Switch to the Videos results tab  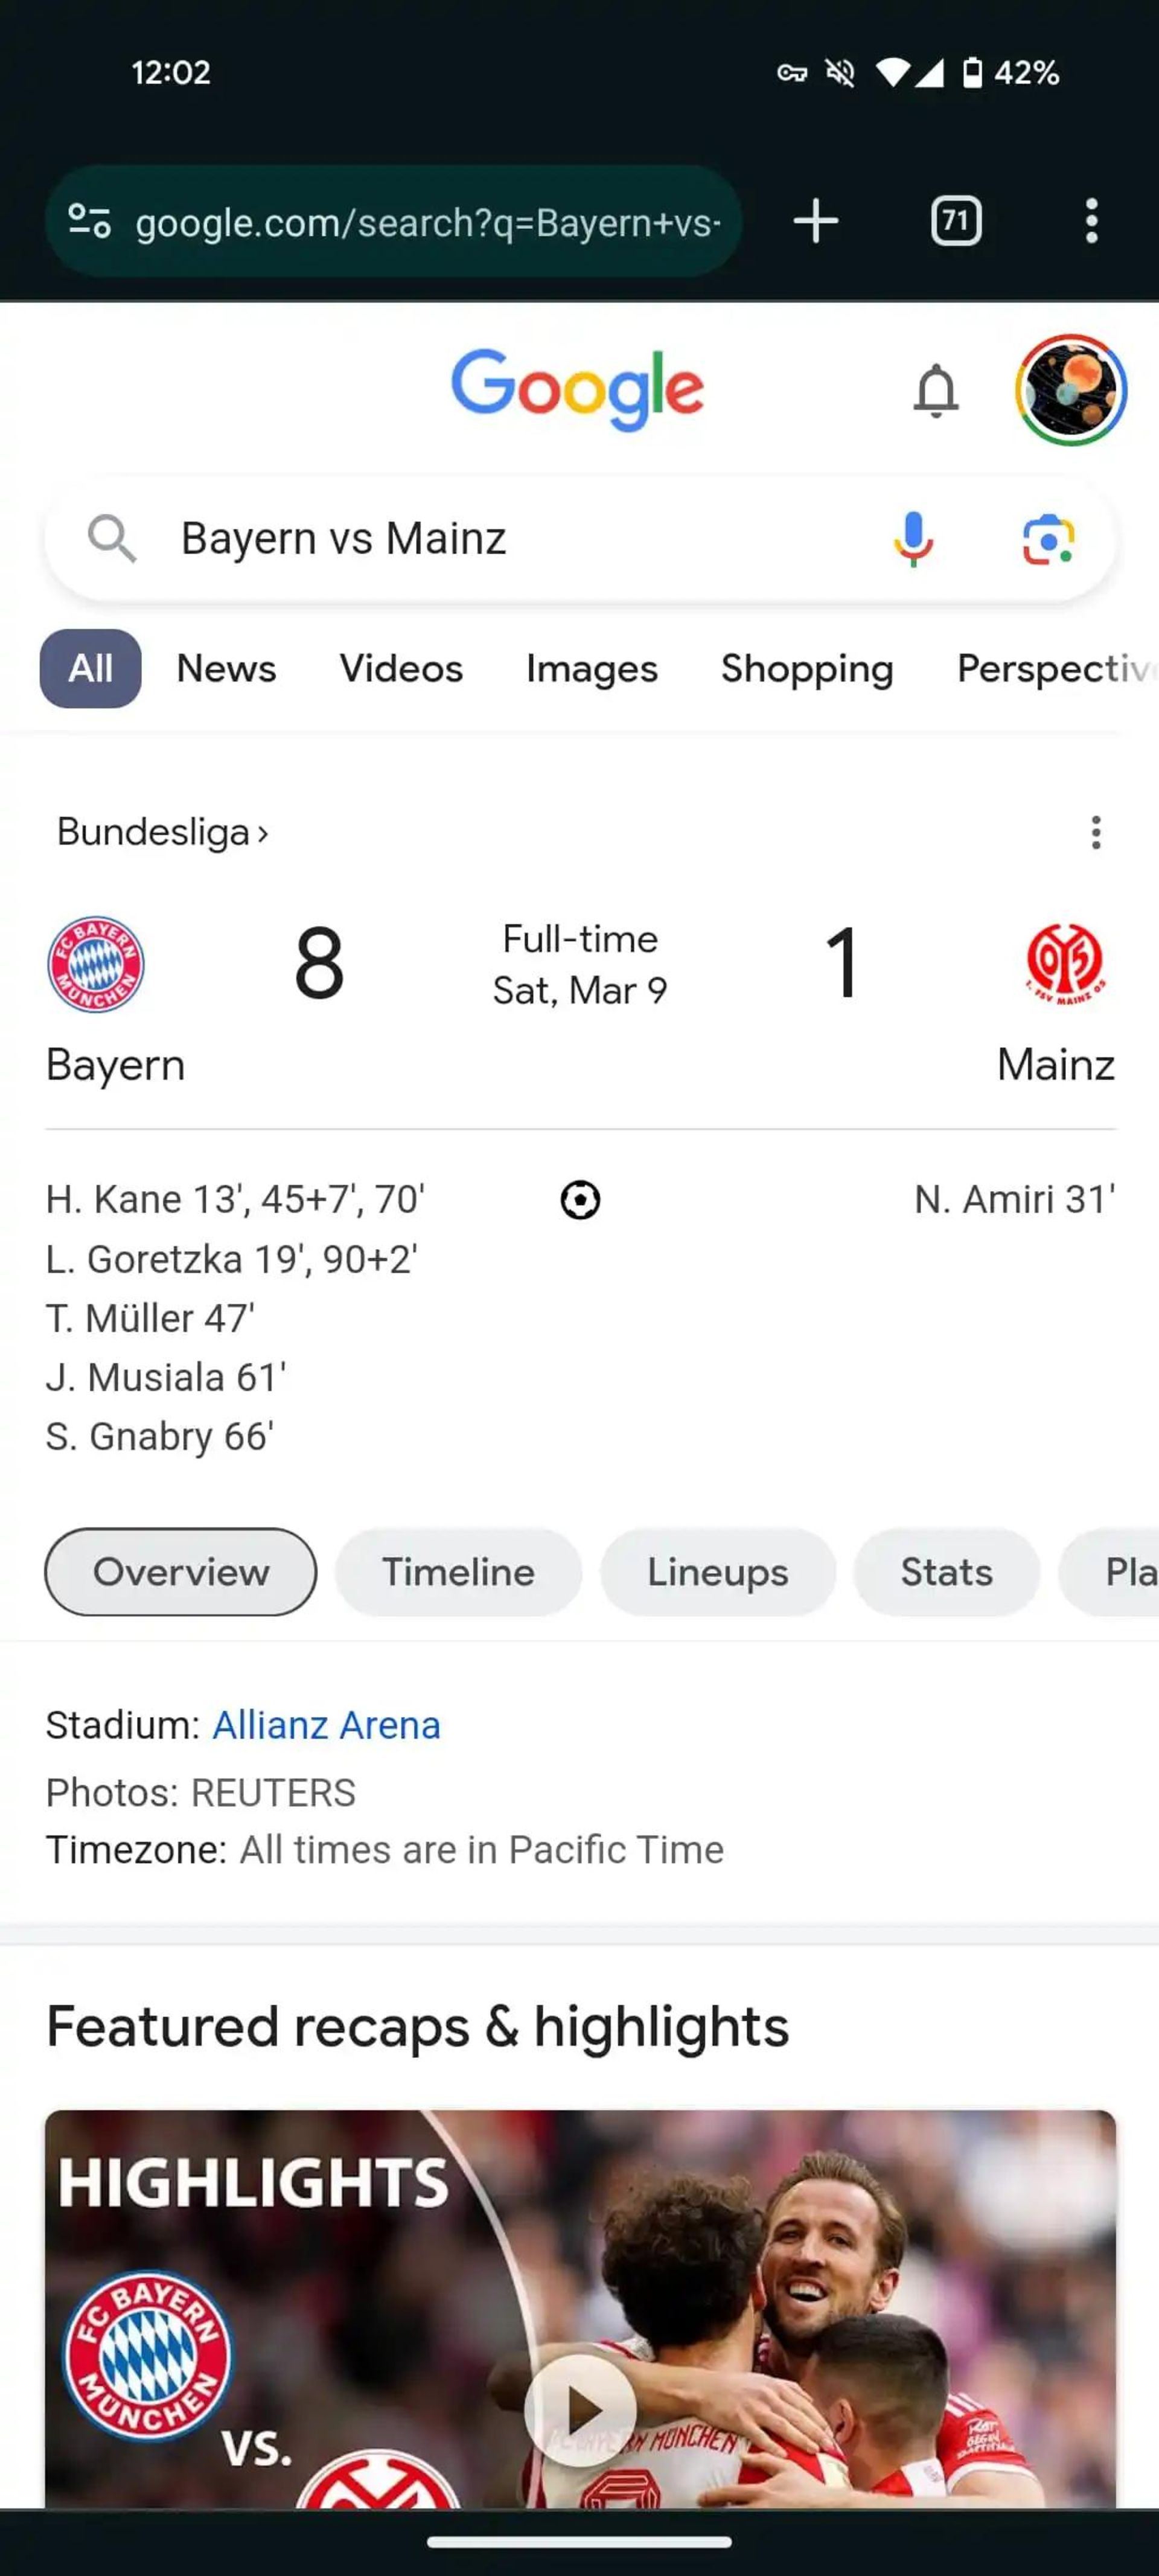pyautogui.click(x=401, y=669)
